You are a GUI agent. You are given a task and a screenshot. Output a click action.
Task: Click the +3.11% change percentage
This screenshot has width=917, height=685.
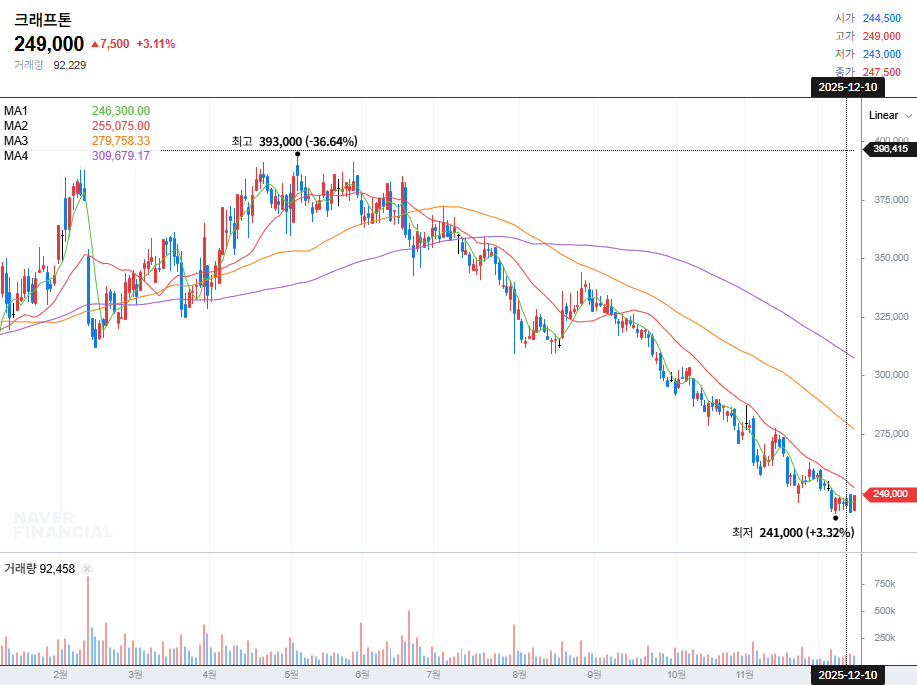156,44
